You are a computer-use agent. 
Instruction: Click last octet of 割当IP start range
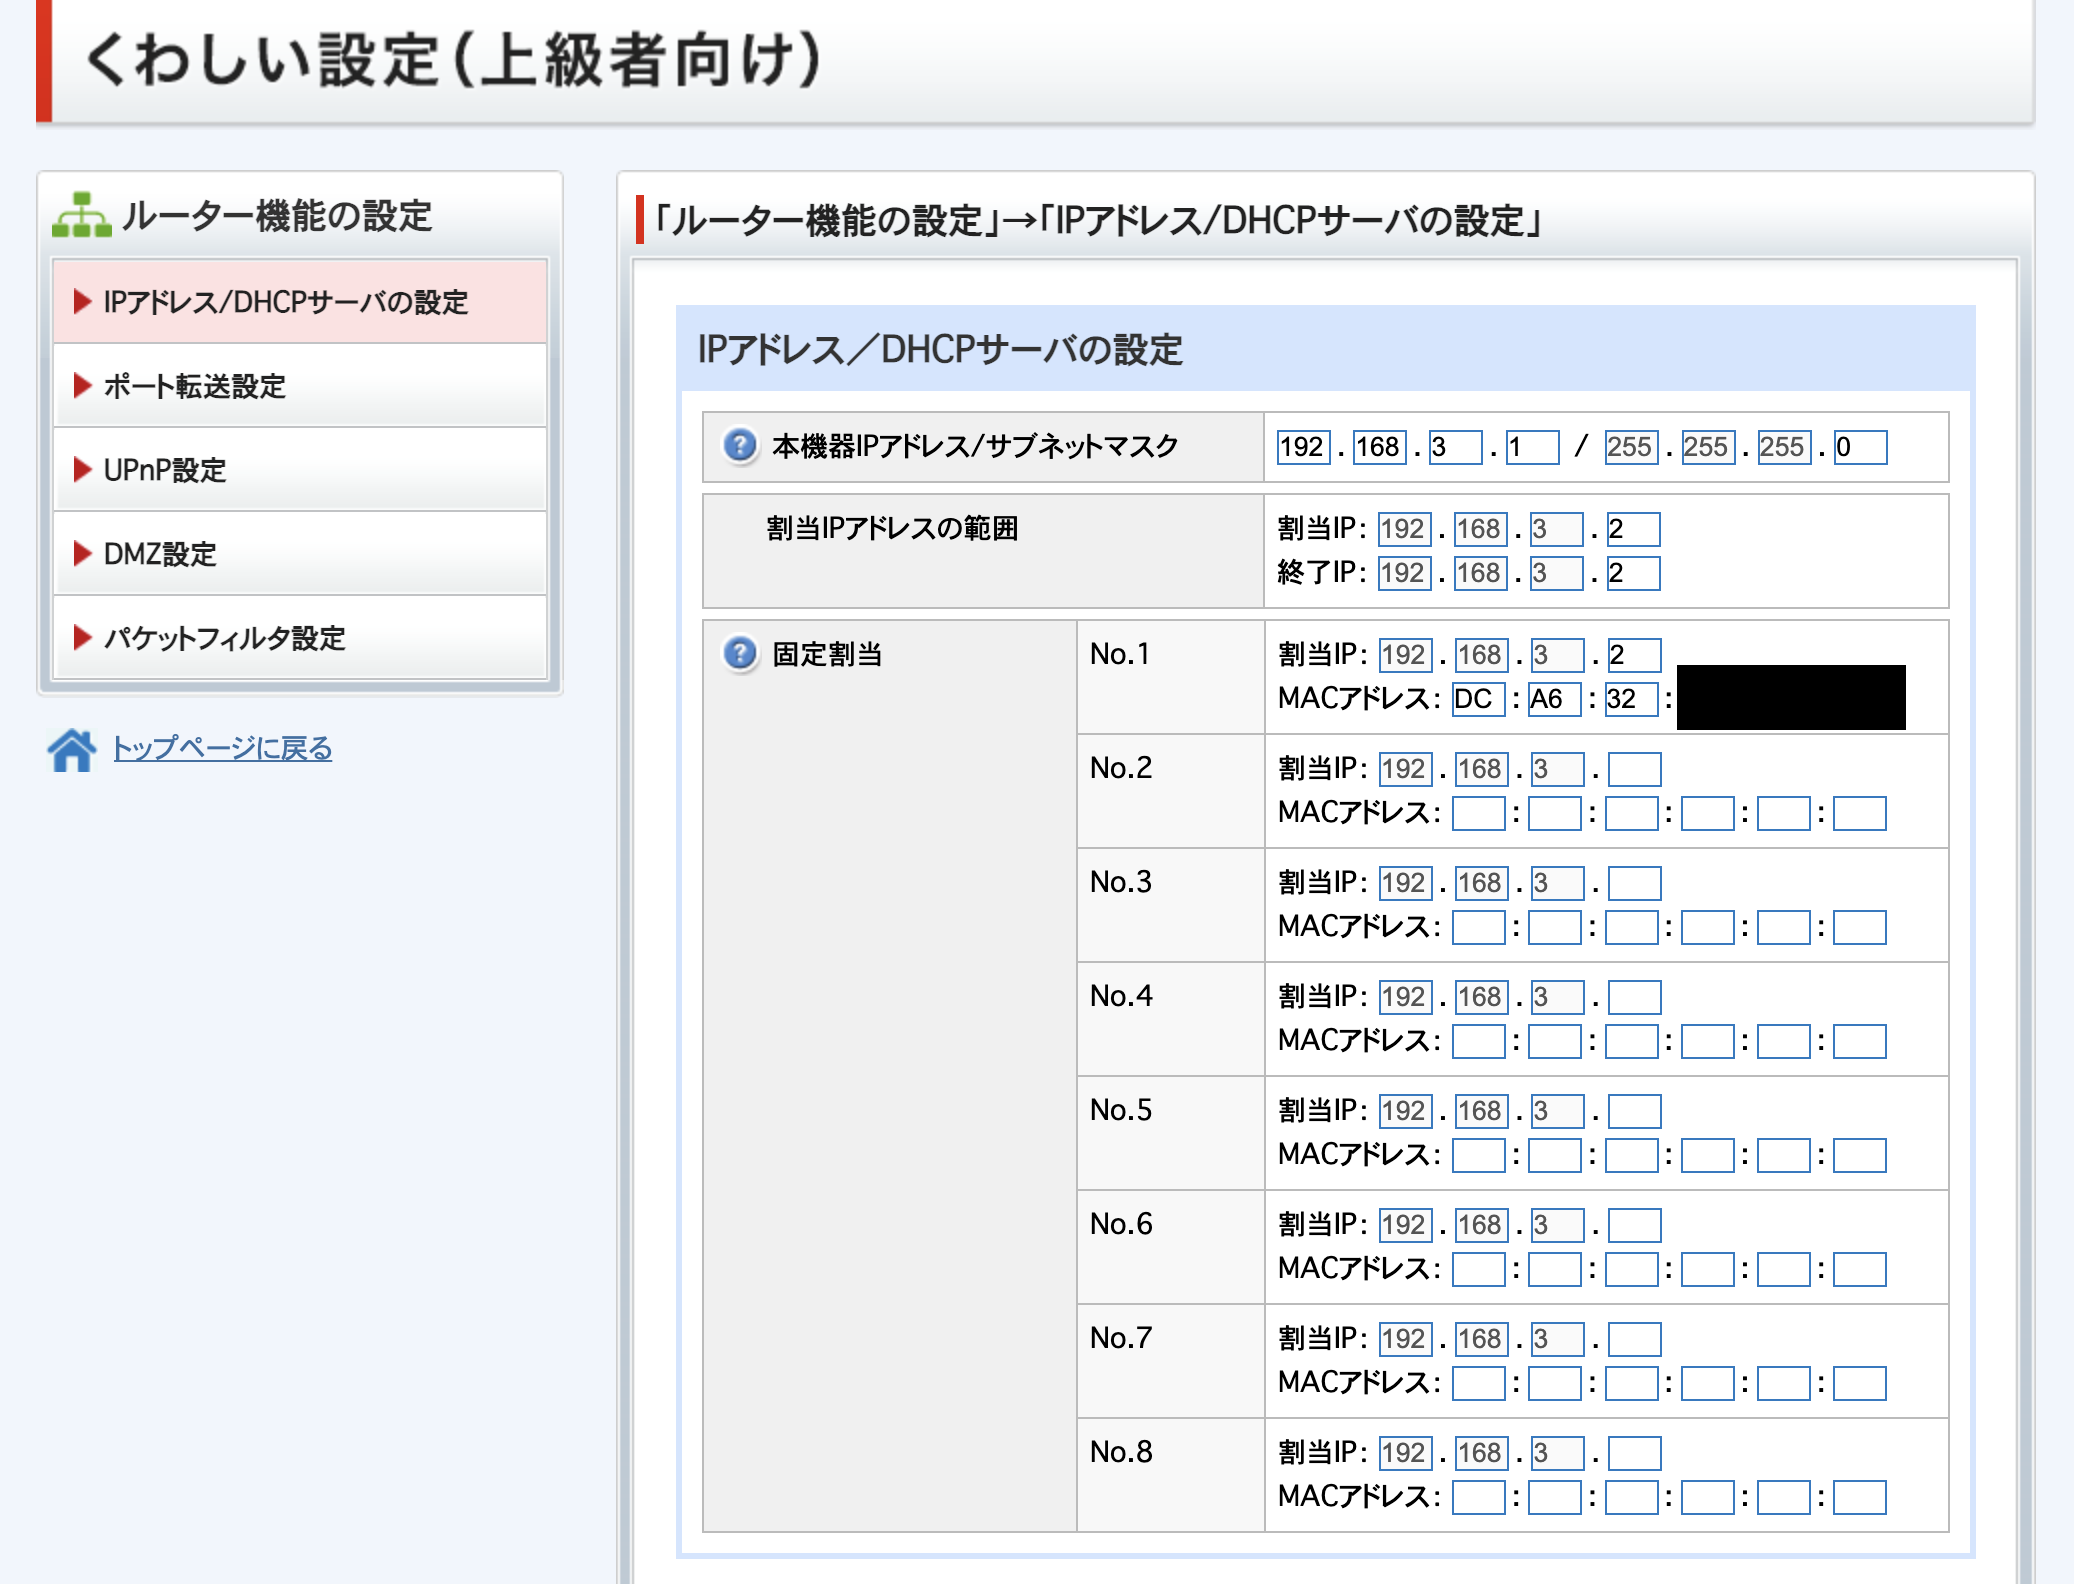(x=1633, y=529)
